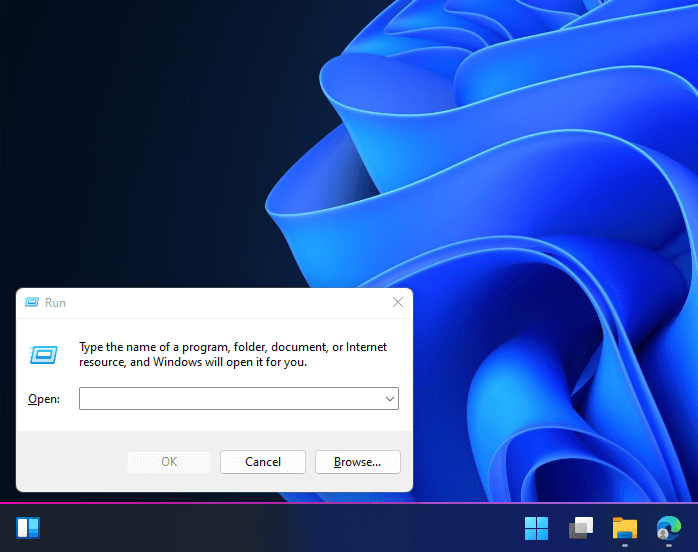Open the Widgets panel from taskbar

(x=28, y=528)
